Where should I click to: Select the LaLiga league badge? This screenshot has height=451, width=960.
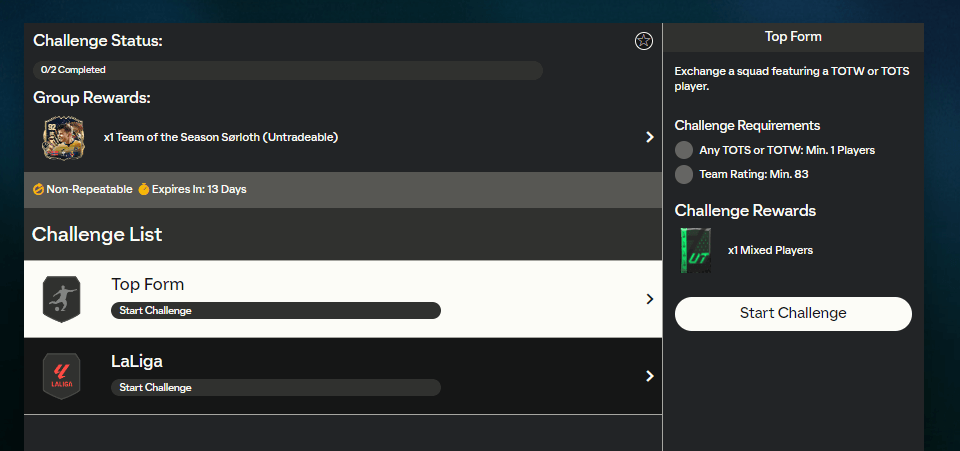click(61, 376)
